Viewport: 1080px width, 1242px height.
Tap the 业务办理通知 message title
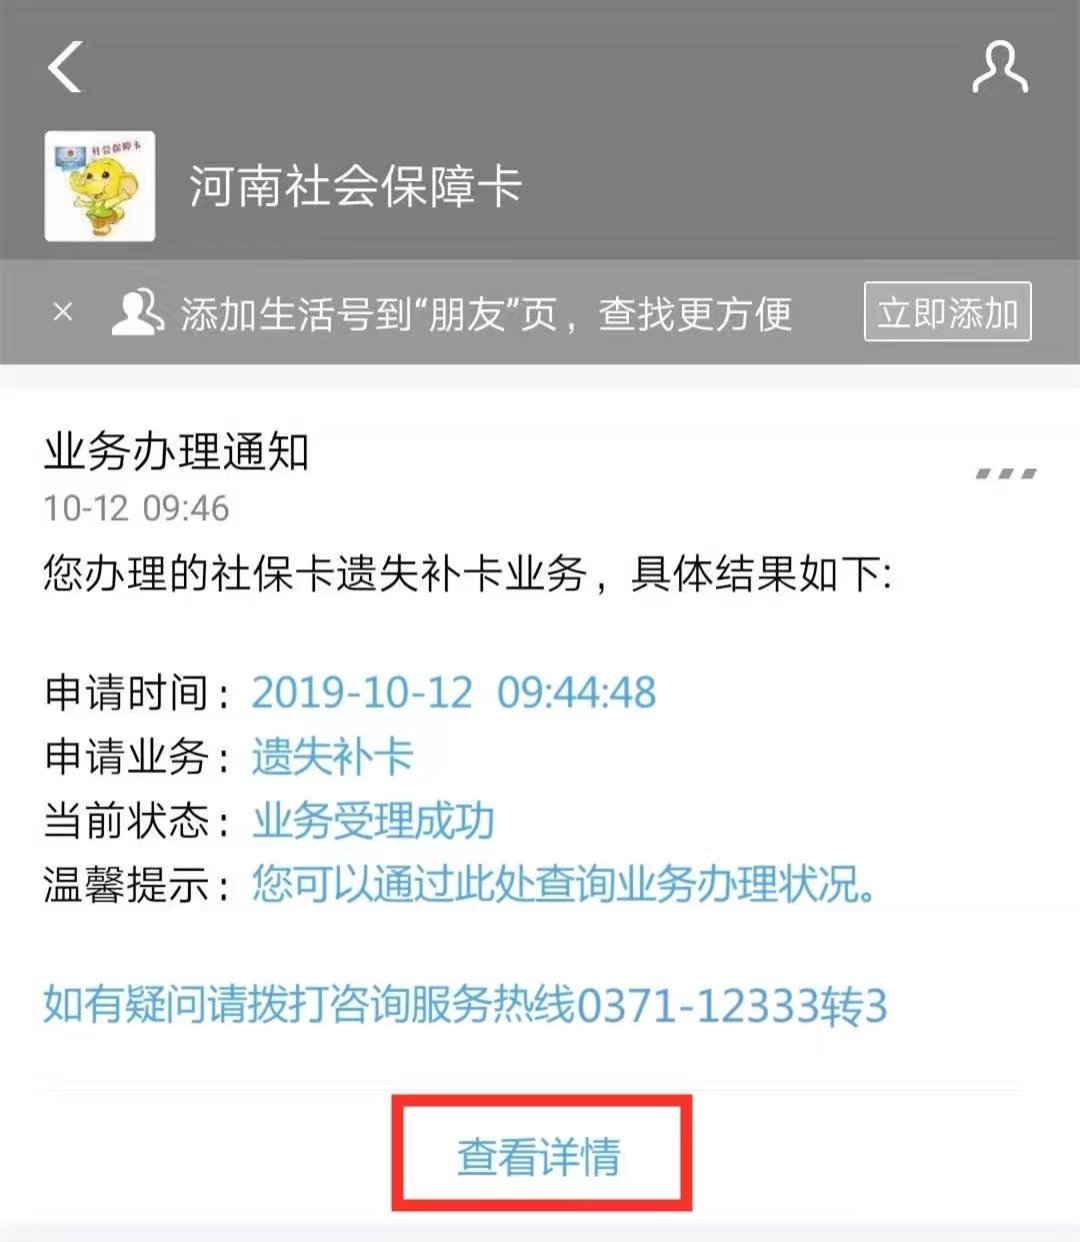point(176,452)
